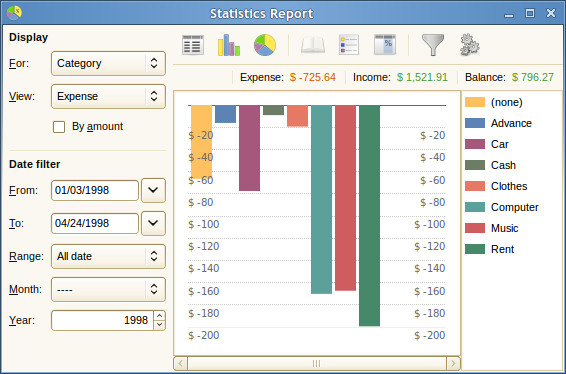
Task: Open the View Expense dropdown
Action: point(108,96)
